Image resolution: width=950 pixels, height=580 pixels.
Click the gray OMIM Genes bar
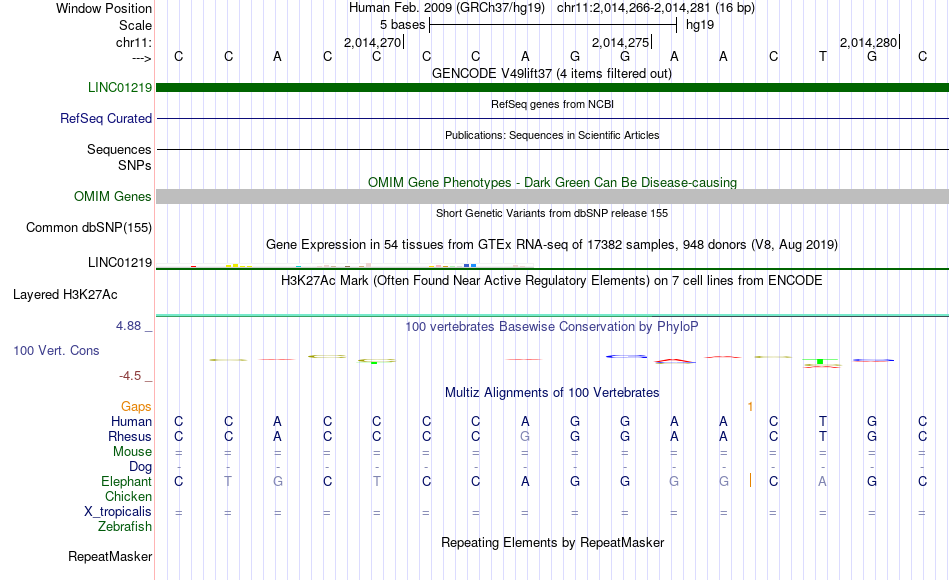click(552, 196)
